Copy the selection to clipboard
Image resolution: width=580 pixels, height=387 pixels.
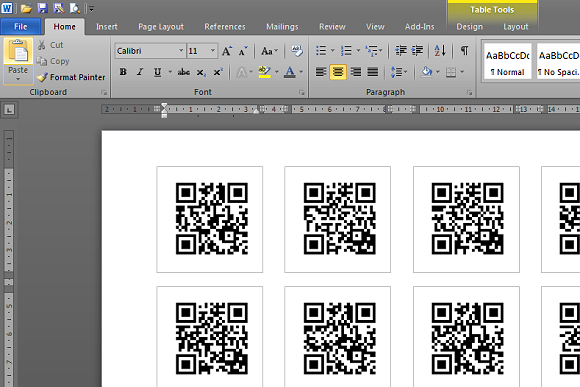pyautogui.click(x=53, y=61)
